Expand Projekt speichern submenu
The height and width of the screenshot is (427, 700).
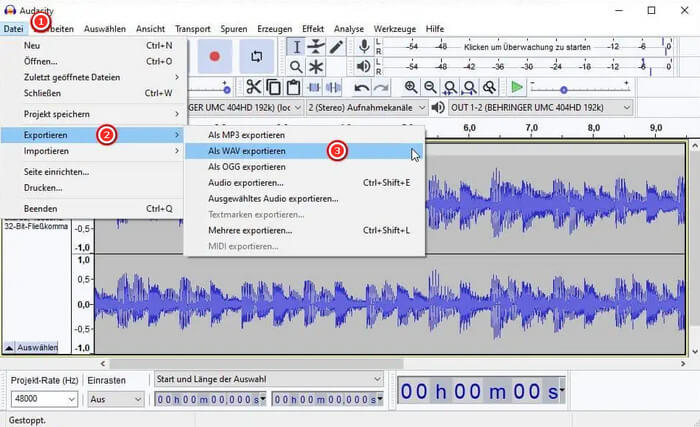[92, 114]
